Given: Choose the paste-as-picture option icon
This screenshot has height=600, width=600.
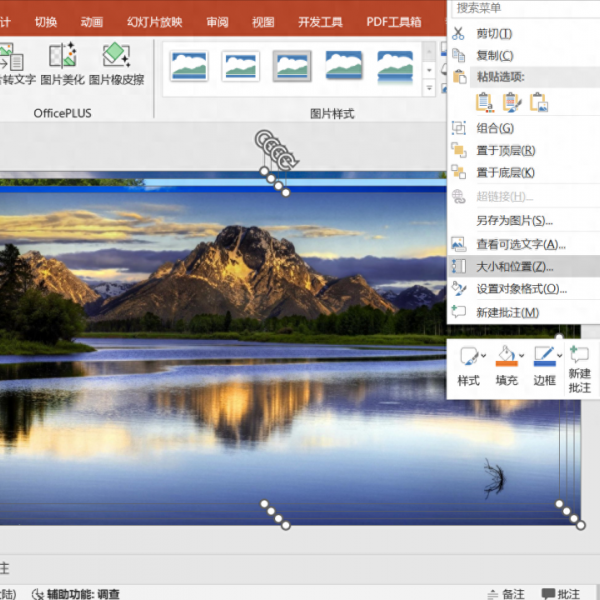Looking at the screenshot, I should pos(539,101).
